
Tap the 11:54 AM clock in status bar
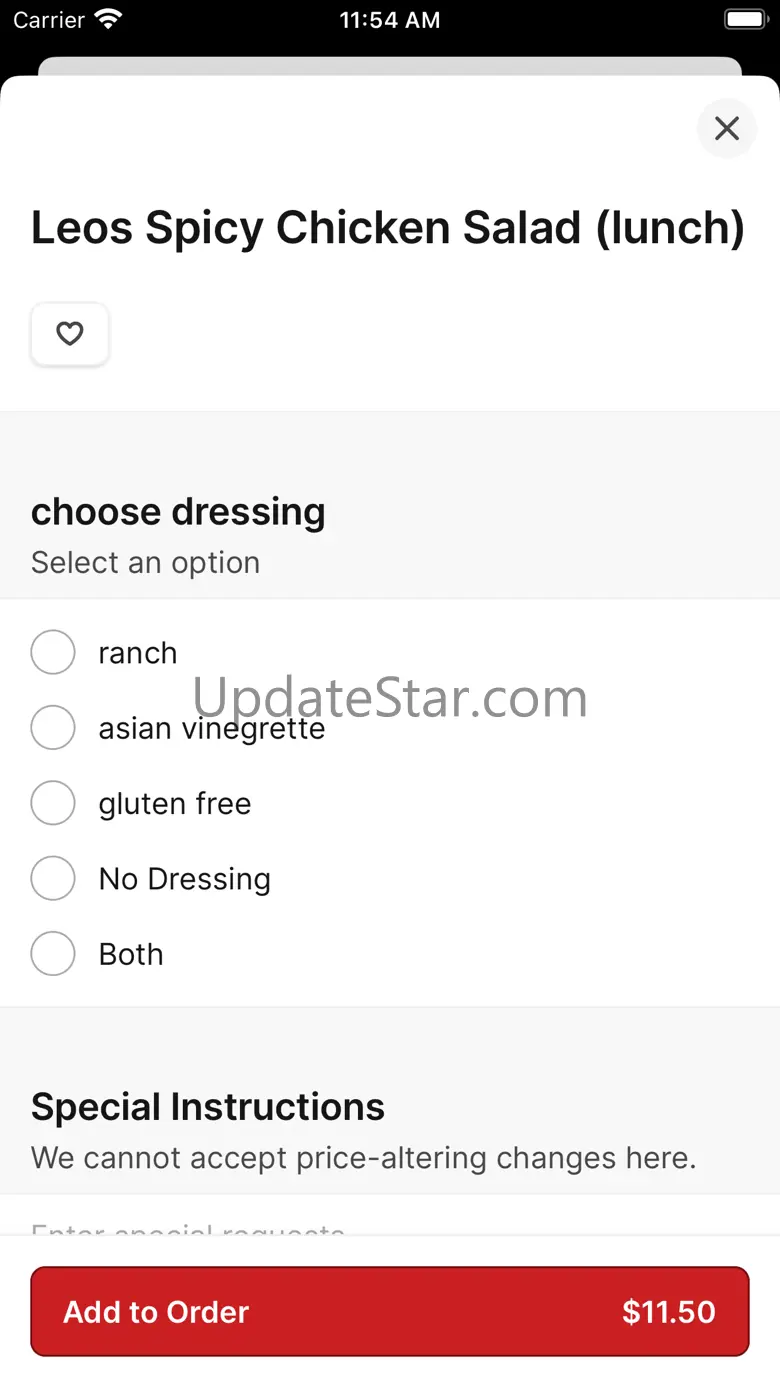[x=390, y=20]
